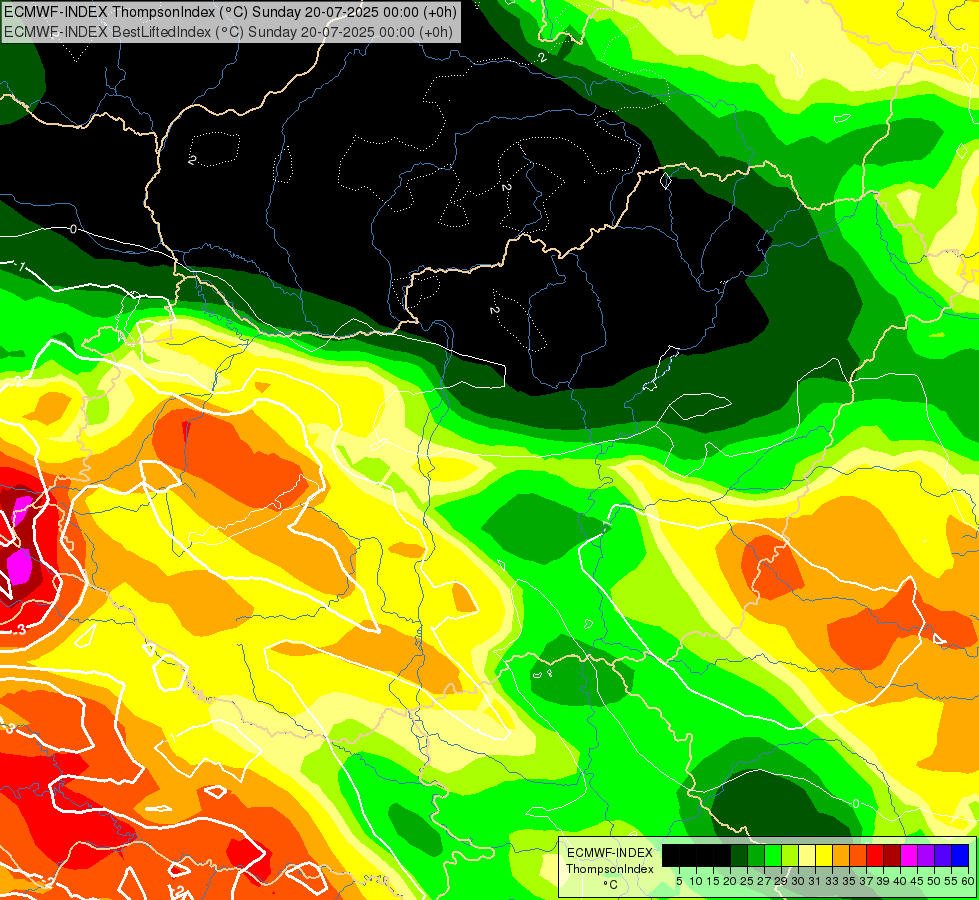Click the legend tick value 37
This screenshot has width=979, height=900.
867,881
